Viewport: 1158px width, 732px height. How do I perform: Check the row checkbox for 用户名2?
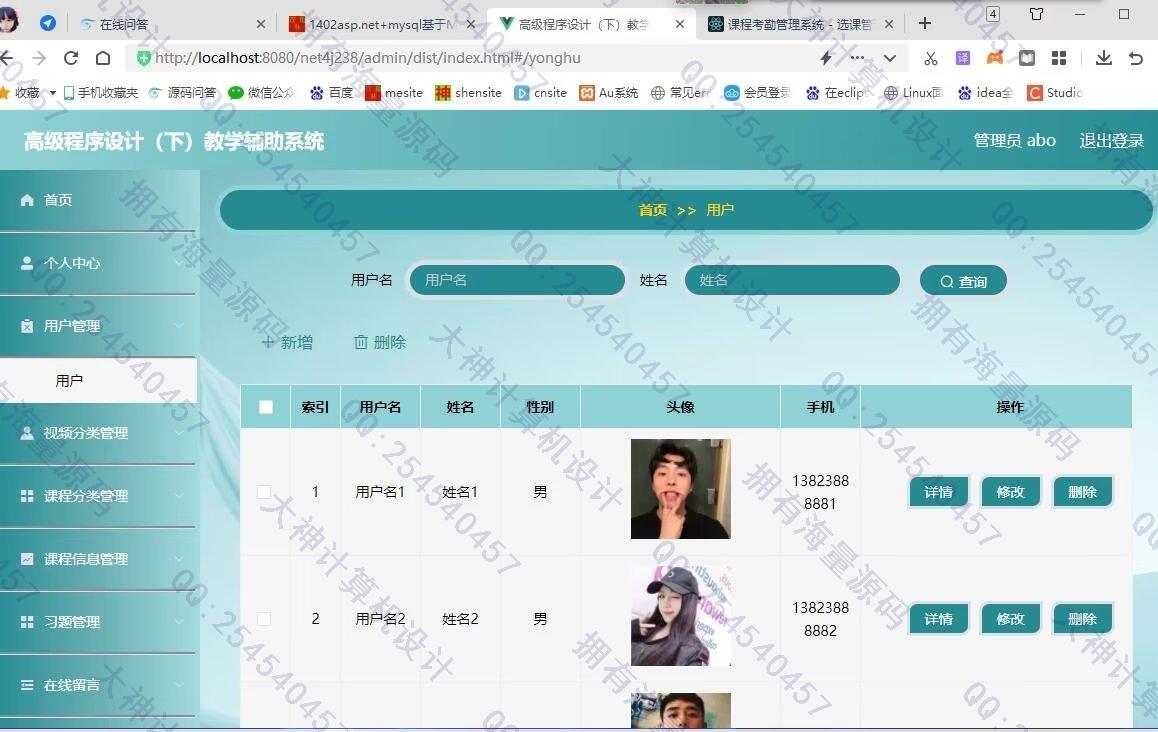pos(264,619)
